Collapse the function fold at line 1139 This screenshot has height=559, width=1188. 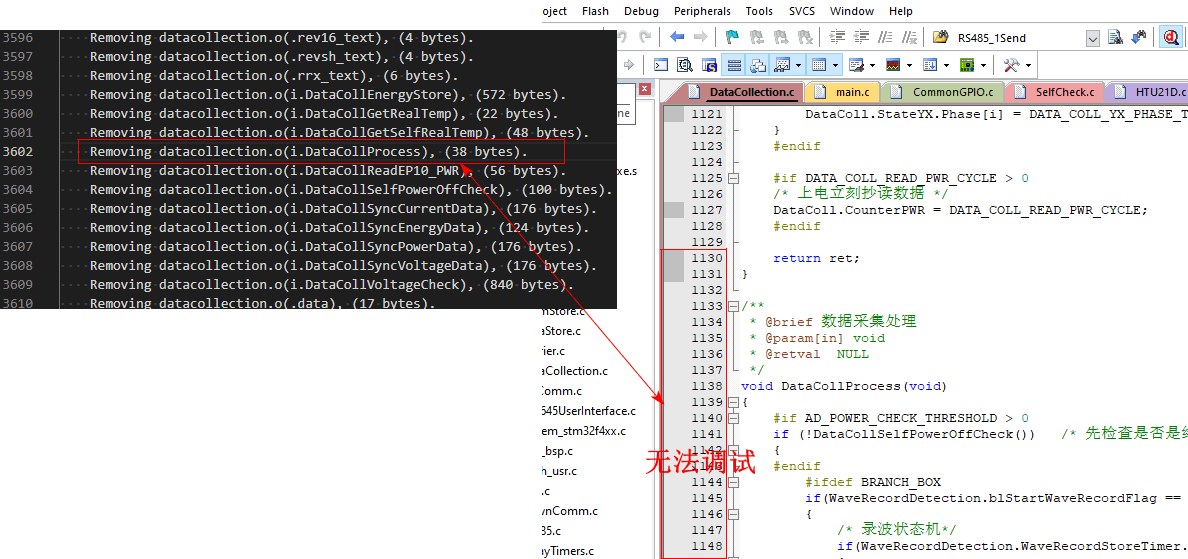733,402
